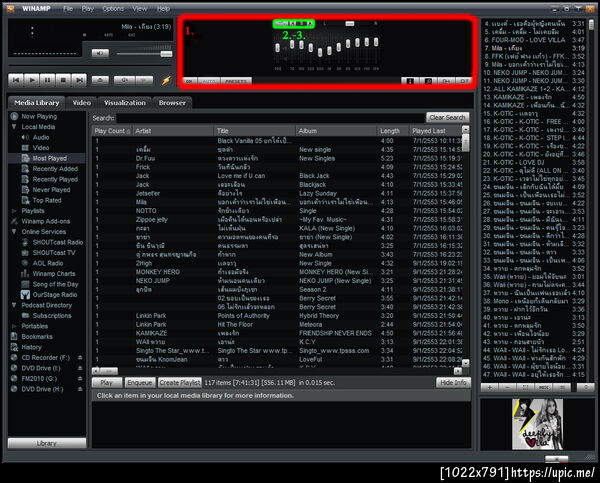Eject the DVD Drive (I:)
This screenshot has height=483, width=600.
pyautogui.click(x=80, y=368)
